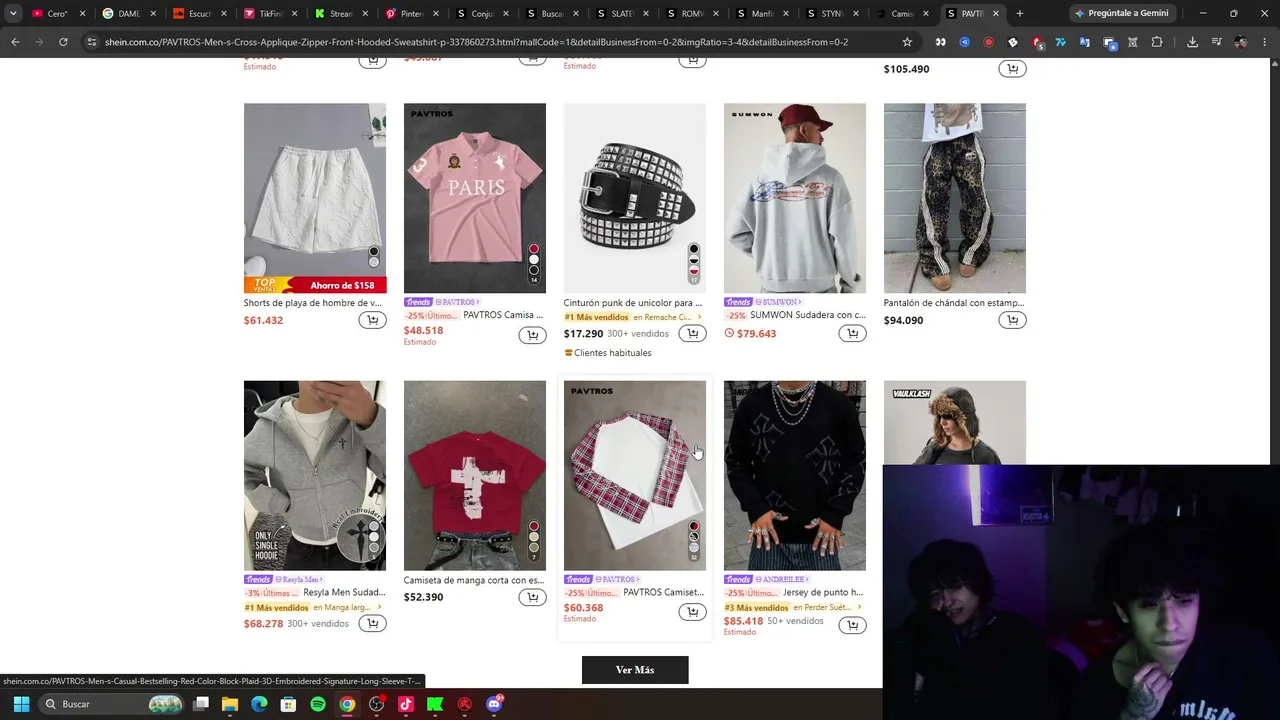Add the $52.390 Camiseta de manga corta to cart
The image size is (1280, 720).
(532, 597)
